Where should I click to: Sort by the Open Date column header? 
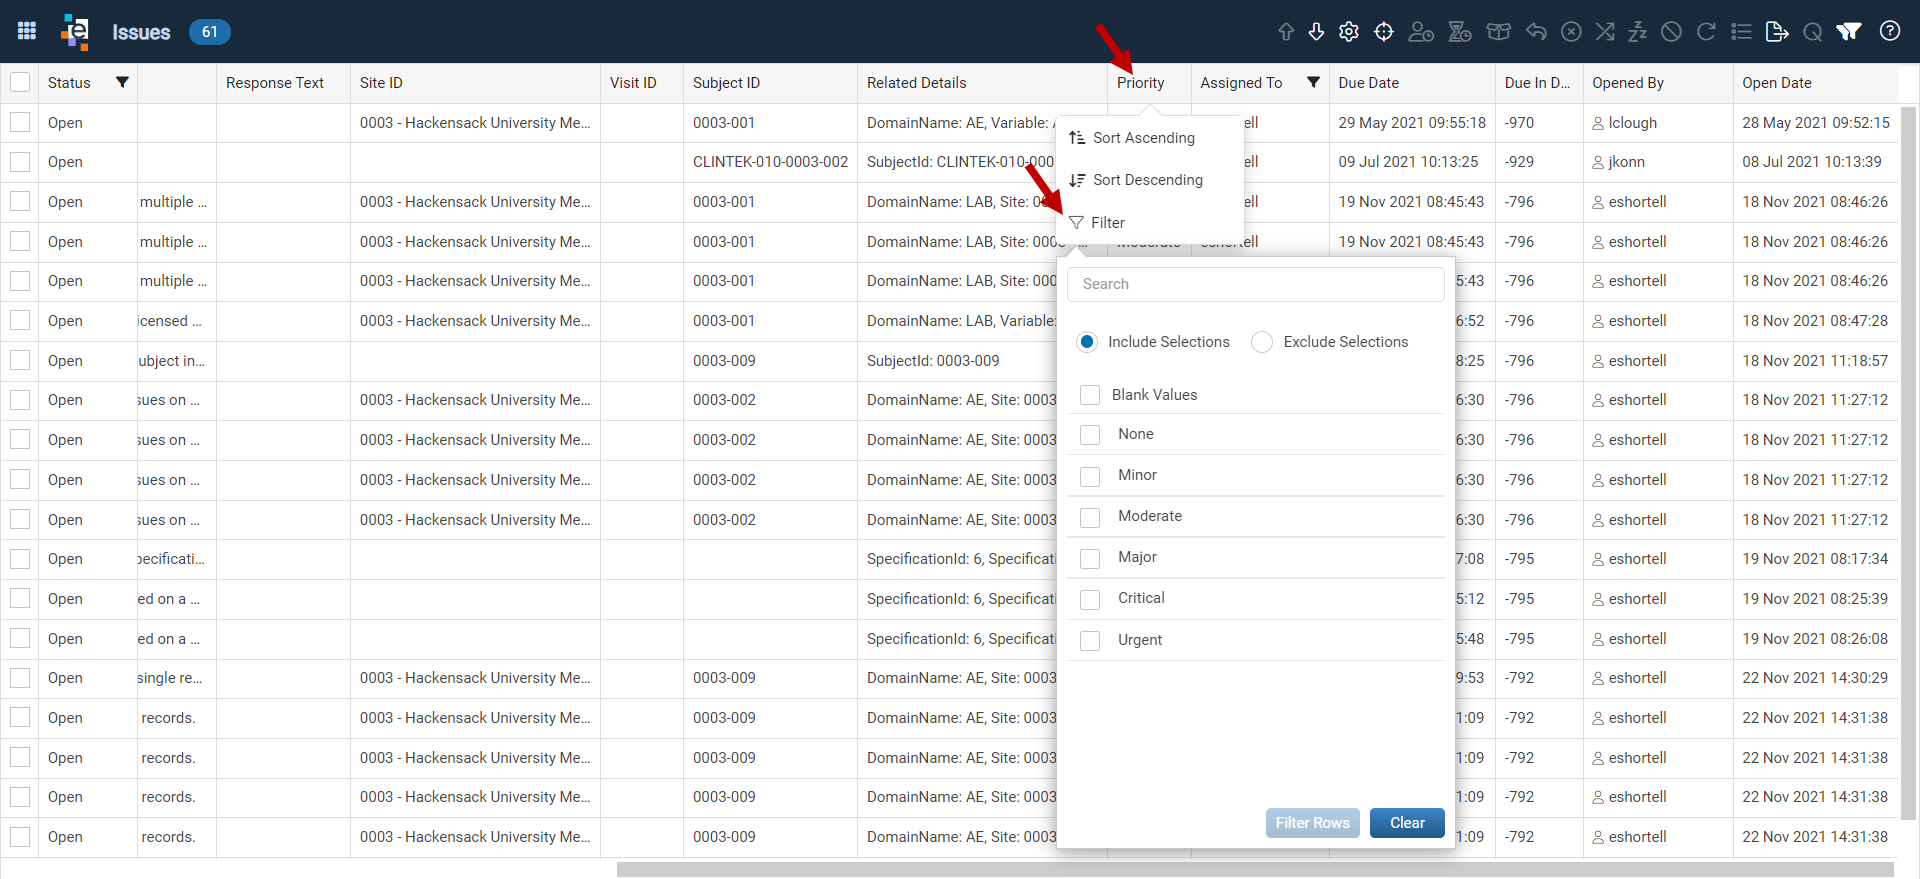pos(1777,83)
